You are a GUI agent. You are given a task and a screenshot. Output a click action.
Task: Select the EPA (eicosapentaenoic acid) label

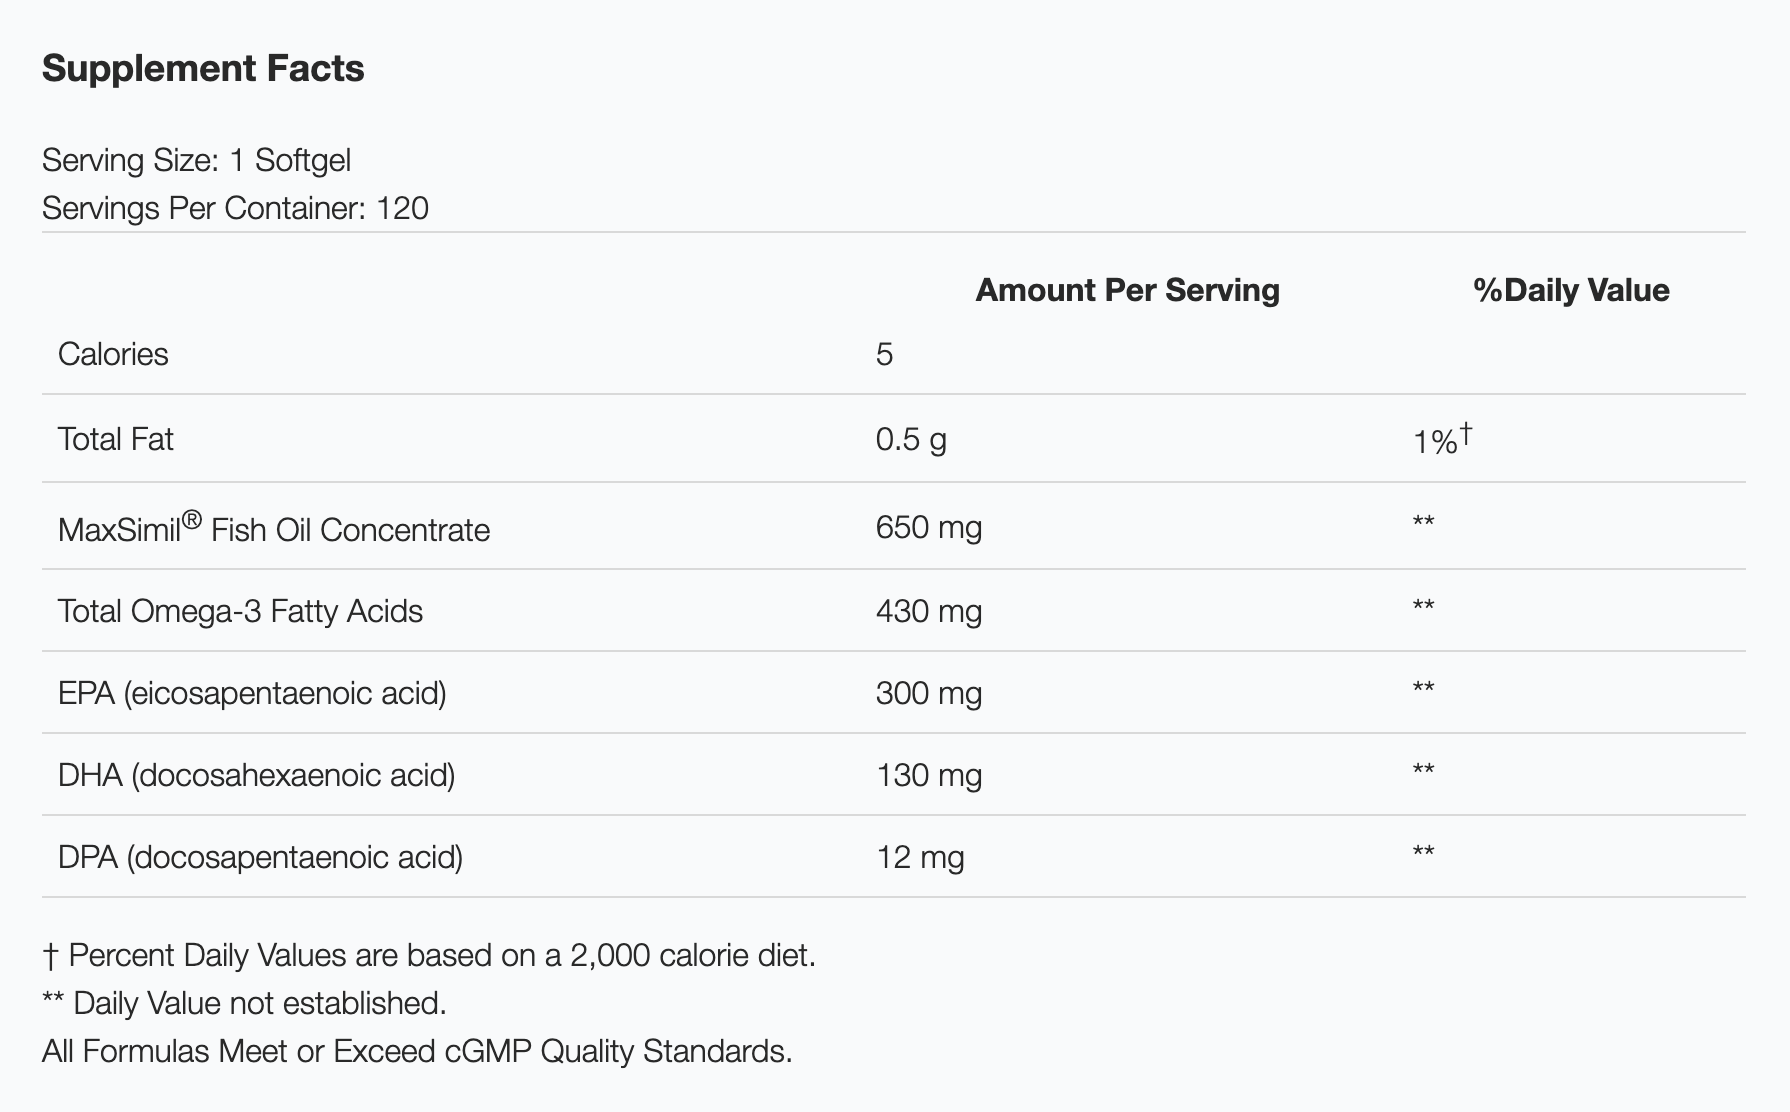[x=252, y=693]
